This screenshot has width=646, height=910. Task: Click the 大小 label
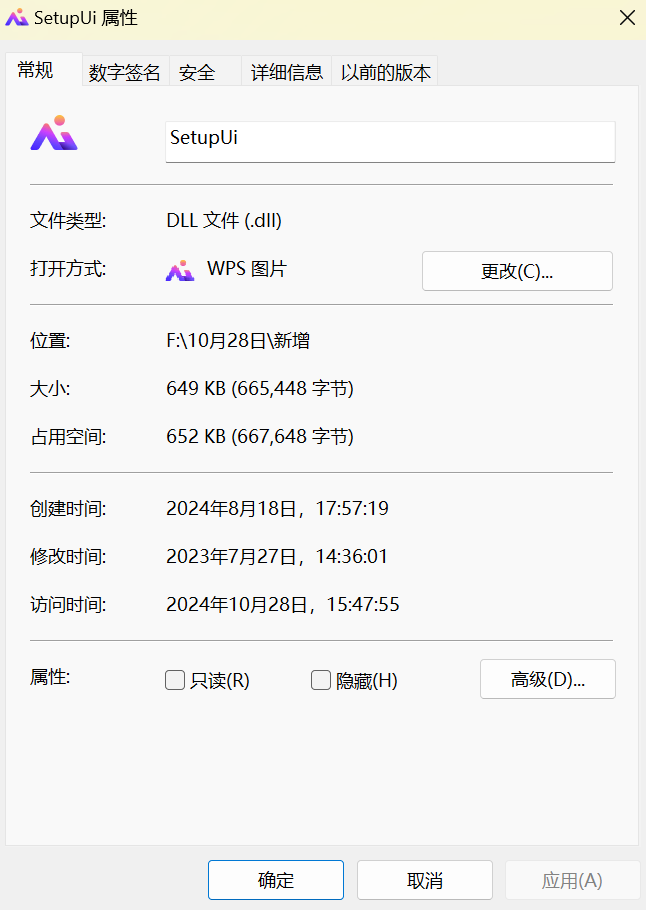[x=50, y=388]
